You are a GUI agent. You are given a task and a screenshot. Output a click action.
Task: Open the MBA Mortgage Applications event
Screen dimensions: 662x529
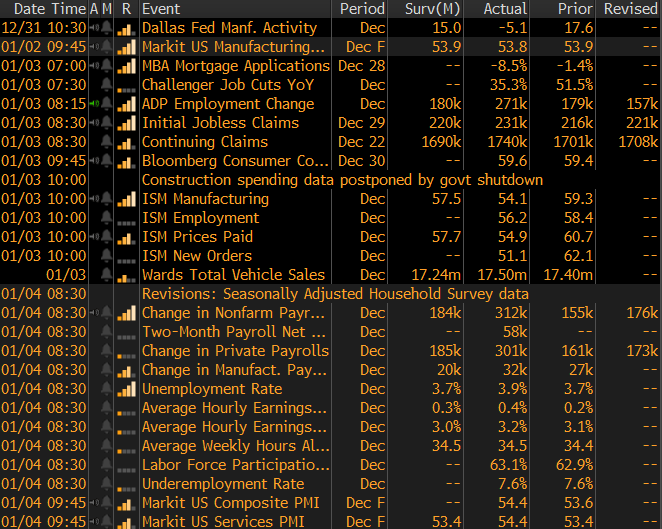click(235, 66)
